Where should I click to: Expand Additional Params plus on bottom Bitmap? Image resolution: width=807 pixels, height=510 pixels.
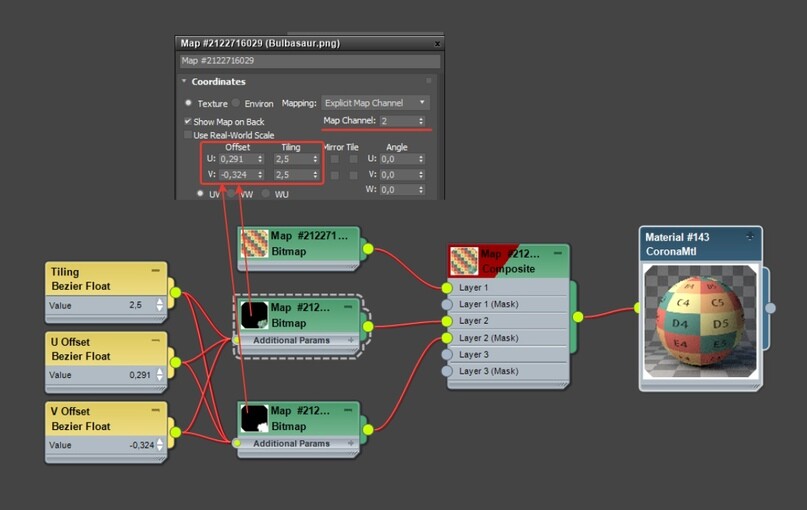click(351, 443)
